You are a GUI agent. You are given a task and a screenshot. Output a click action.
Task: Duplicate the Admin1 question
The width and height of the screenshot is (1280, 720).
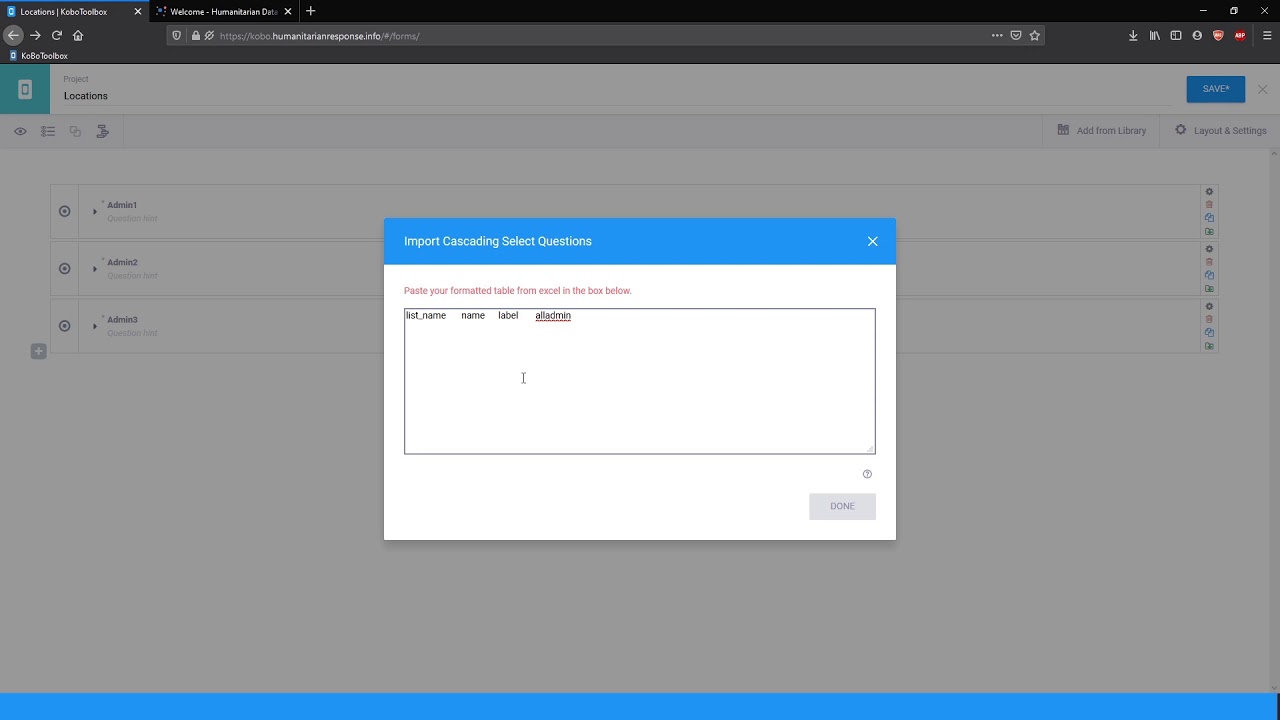[1209, 218]
